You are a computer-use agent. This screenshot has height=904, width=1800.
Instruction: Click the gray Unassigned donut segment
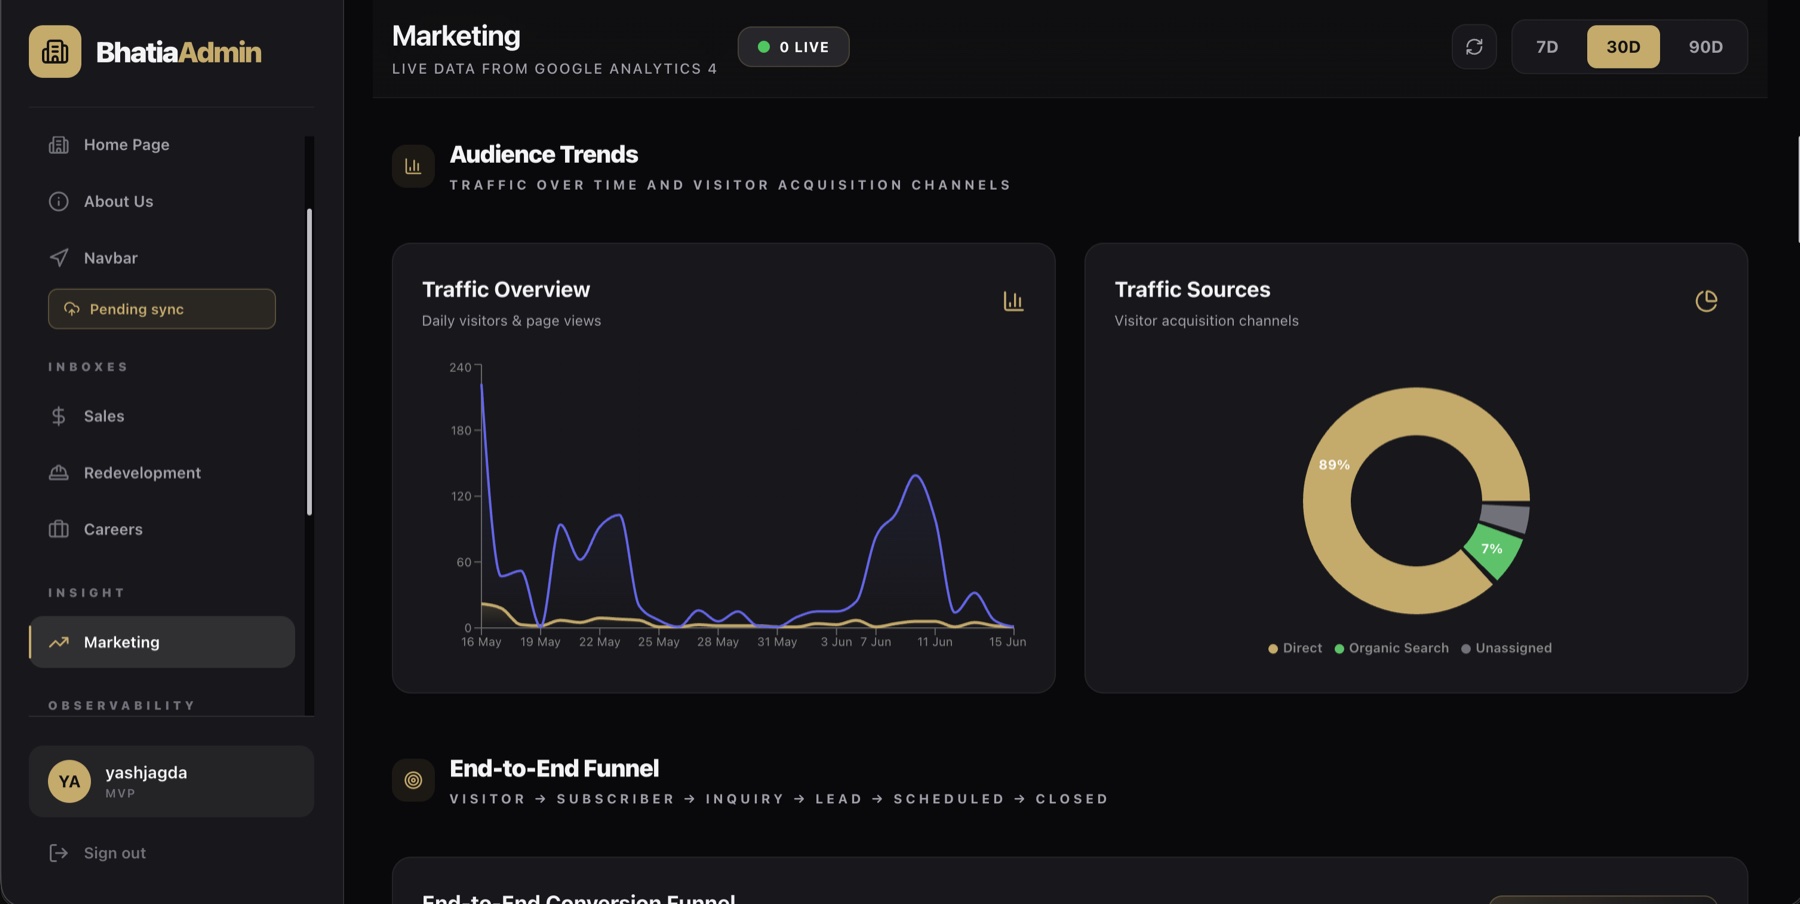tap(1506, 517)
